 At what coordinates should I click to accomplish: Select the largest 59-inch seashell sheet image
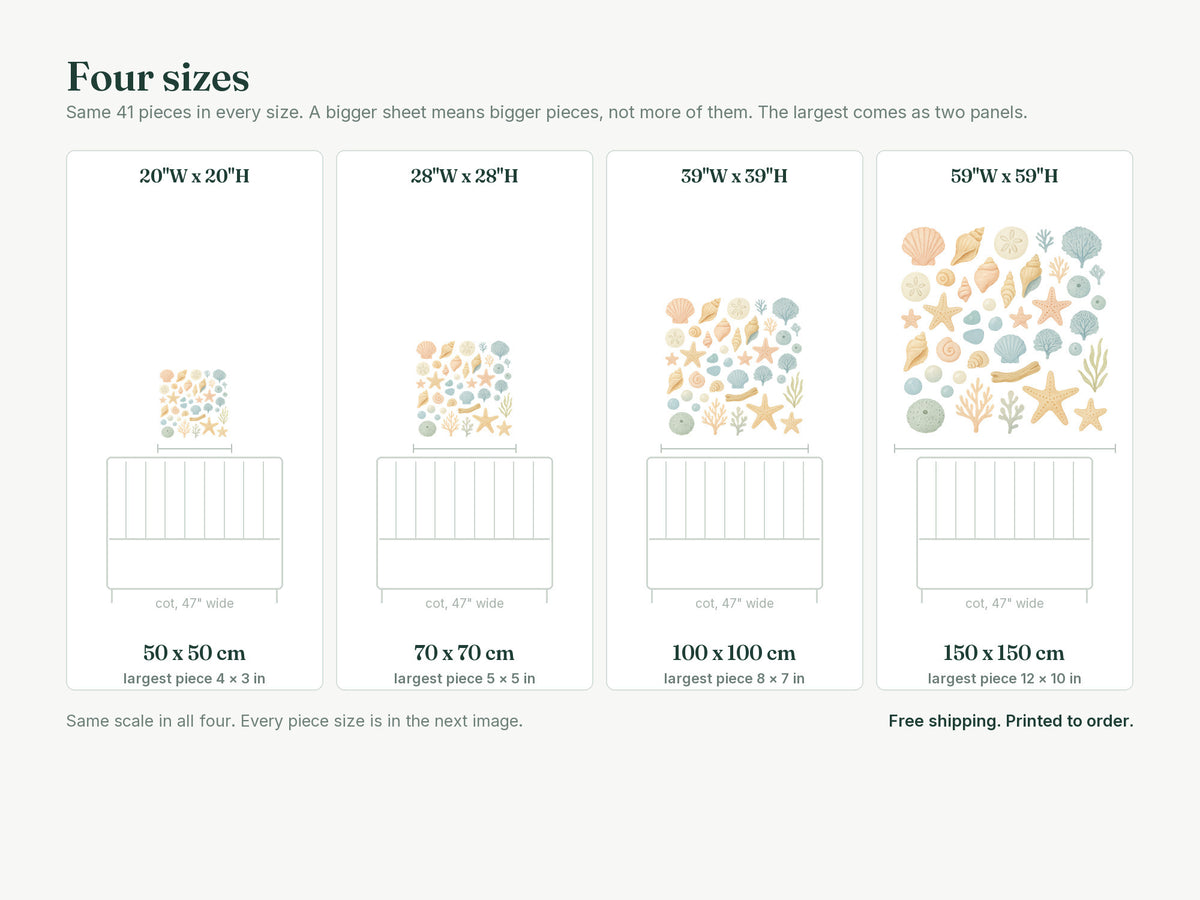pyautogui.click(x=1004, y=329)
